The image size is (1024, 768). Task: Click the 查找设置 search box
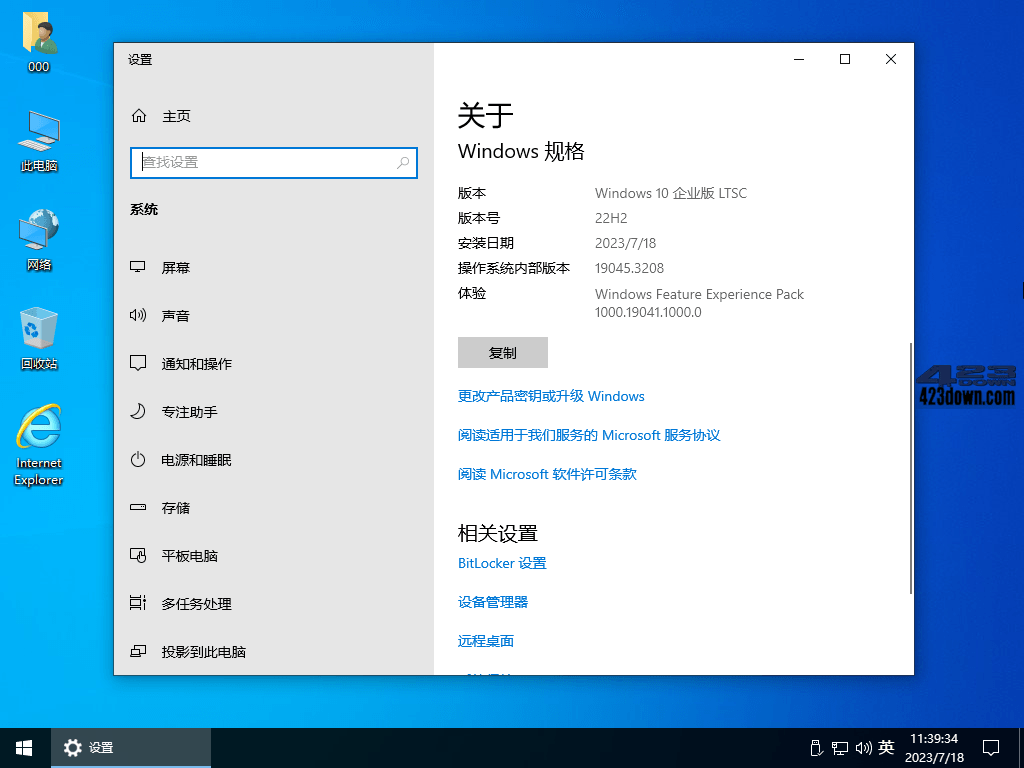point(273,163)
